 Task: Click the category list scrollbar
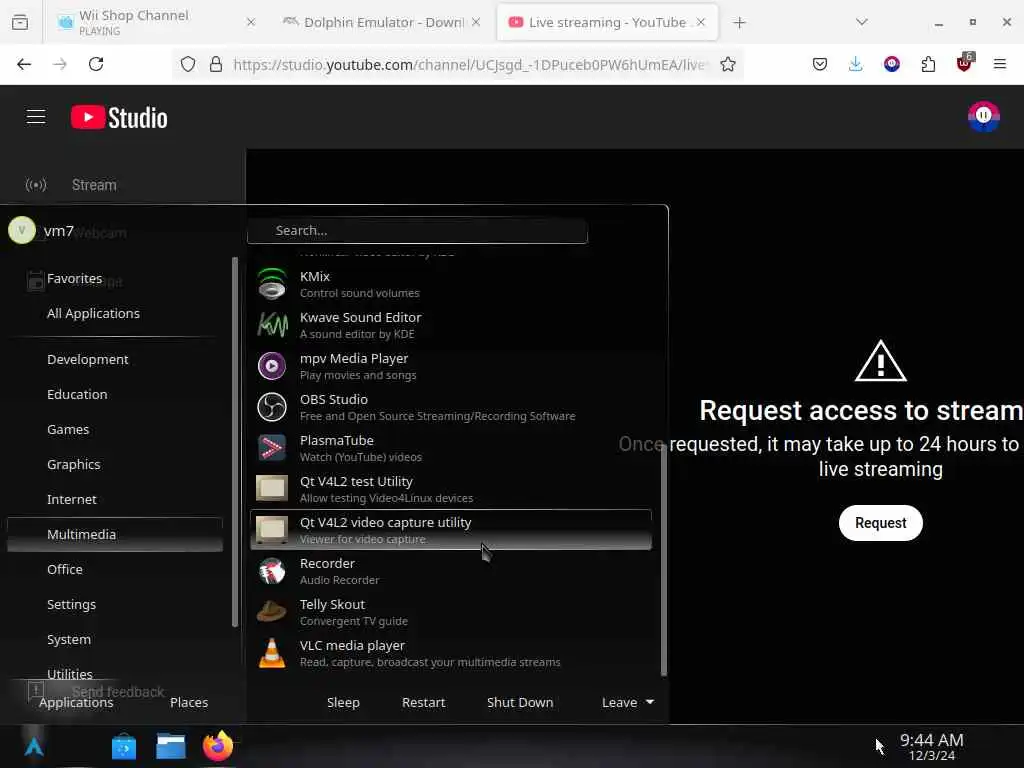click(235, 442)
